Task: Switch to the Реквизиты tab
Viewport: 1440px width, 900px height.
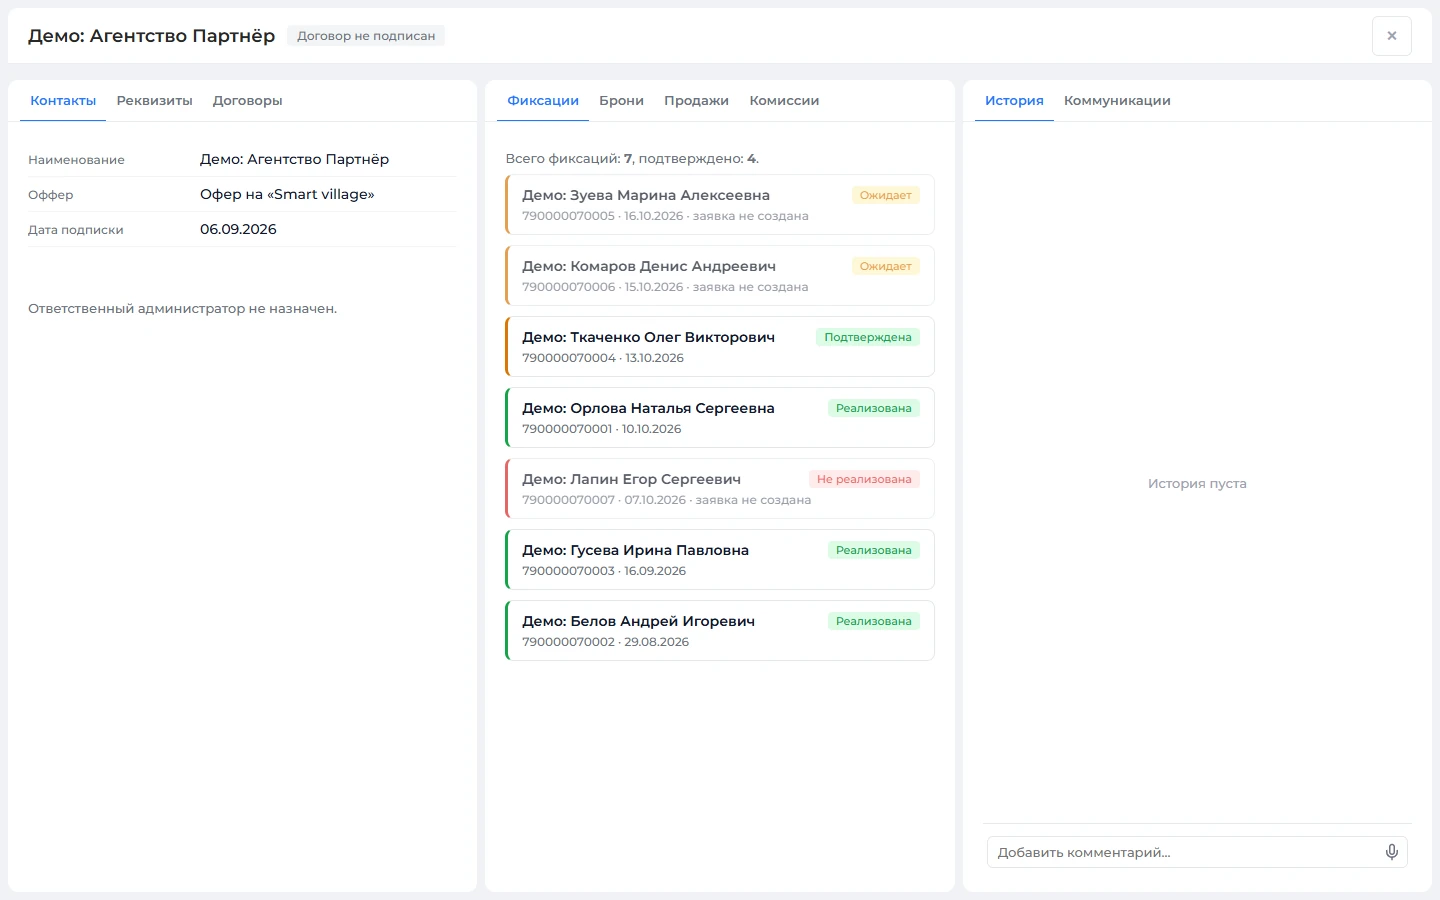Action: pyautogui.click(x=155, y=101)
